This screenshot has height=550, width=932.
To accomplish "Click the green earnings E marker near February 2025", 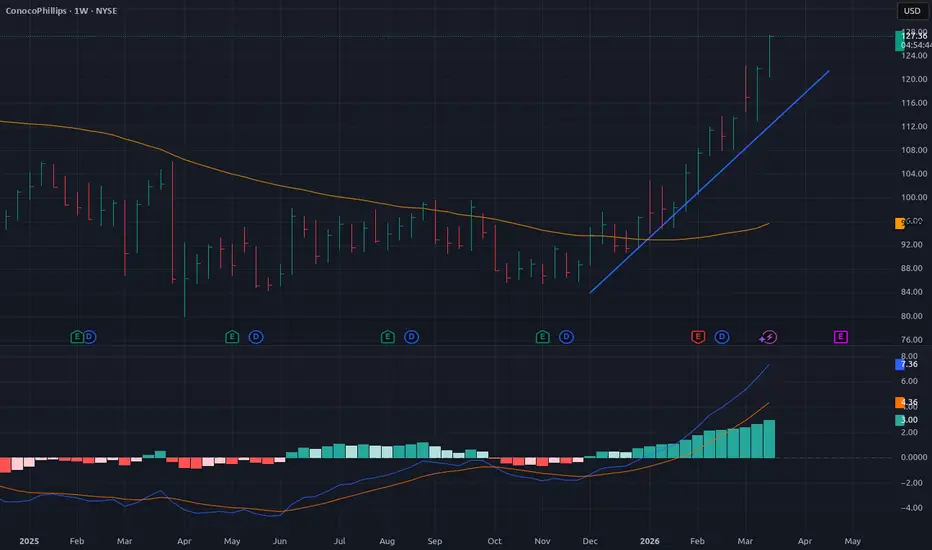I will point(77,337).
